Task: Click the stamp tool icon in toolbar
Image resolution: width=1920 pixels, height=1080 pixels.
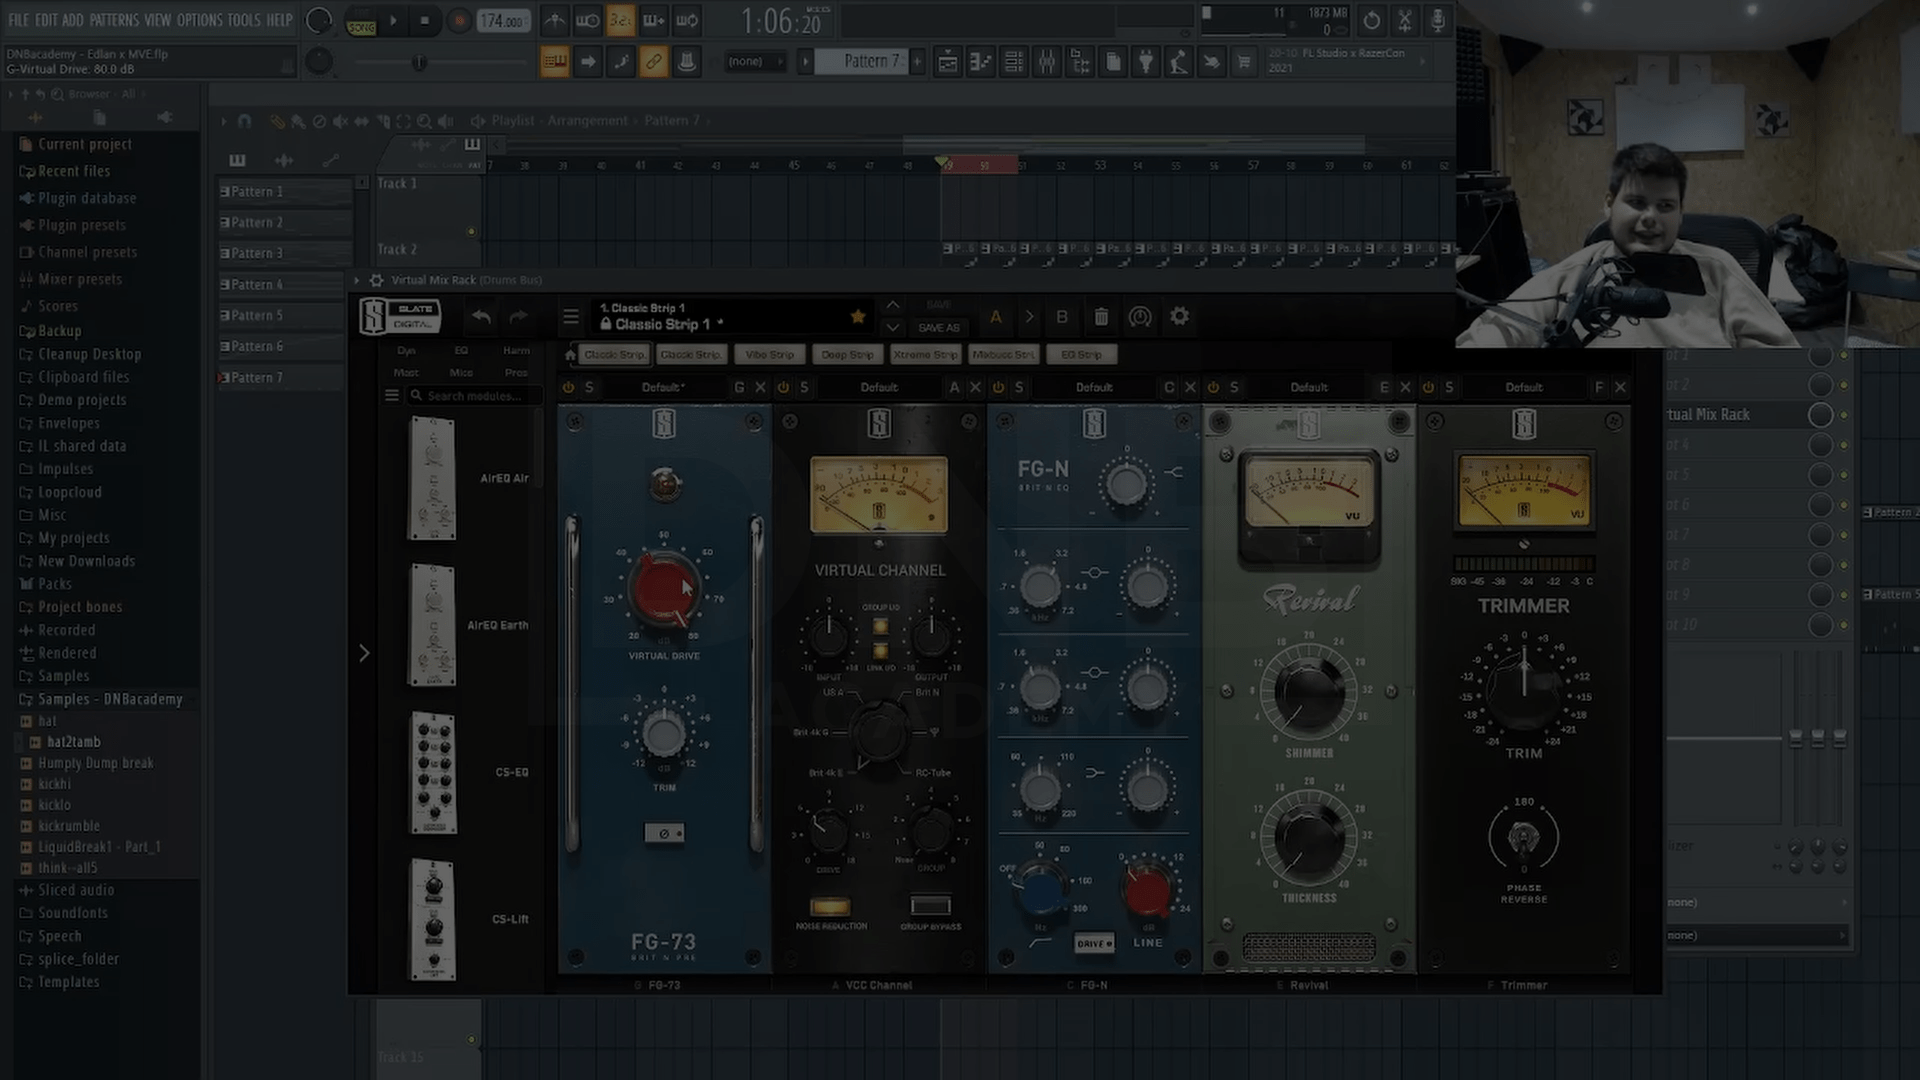Action: [x=687, y=62]
